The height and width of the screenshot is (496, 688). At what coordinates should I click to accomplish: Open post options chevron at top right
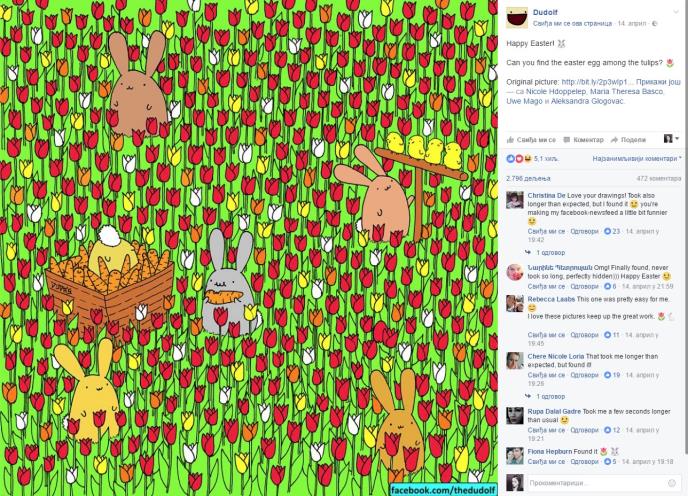675,12
